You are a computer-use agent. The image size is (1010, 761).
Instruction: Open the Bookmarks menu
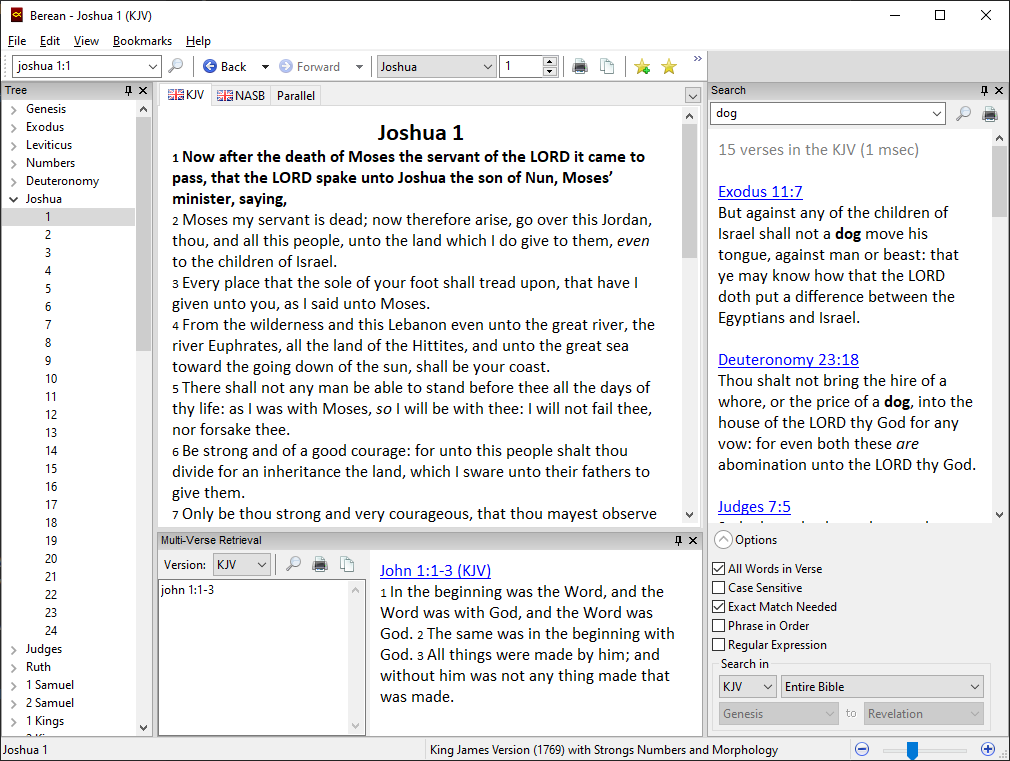(x=142, y=41)
